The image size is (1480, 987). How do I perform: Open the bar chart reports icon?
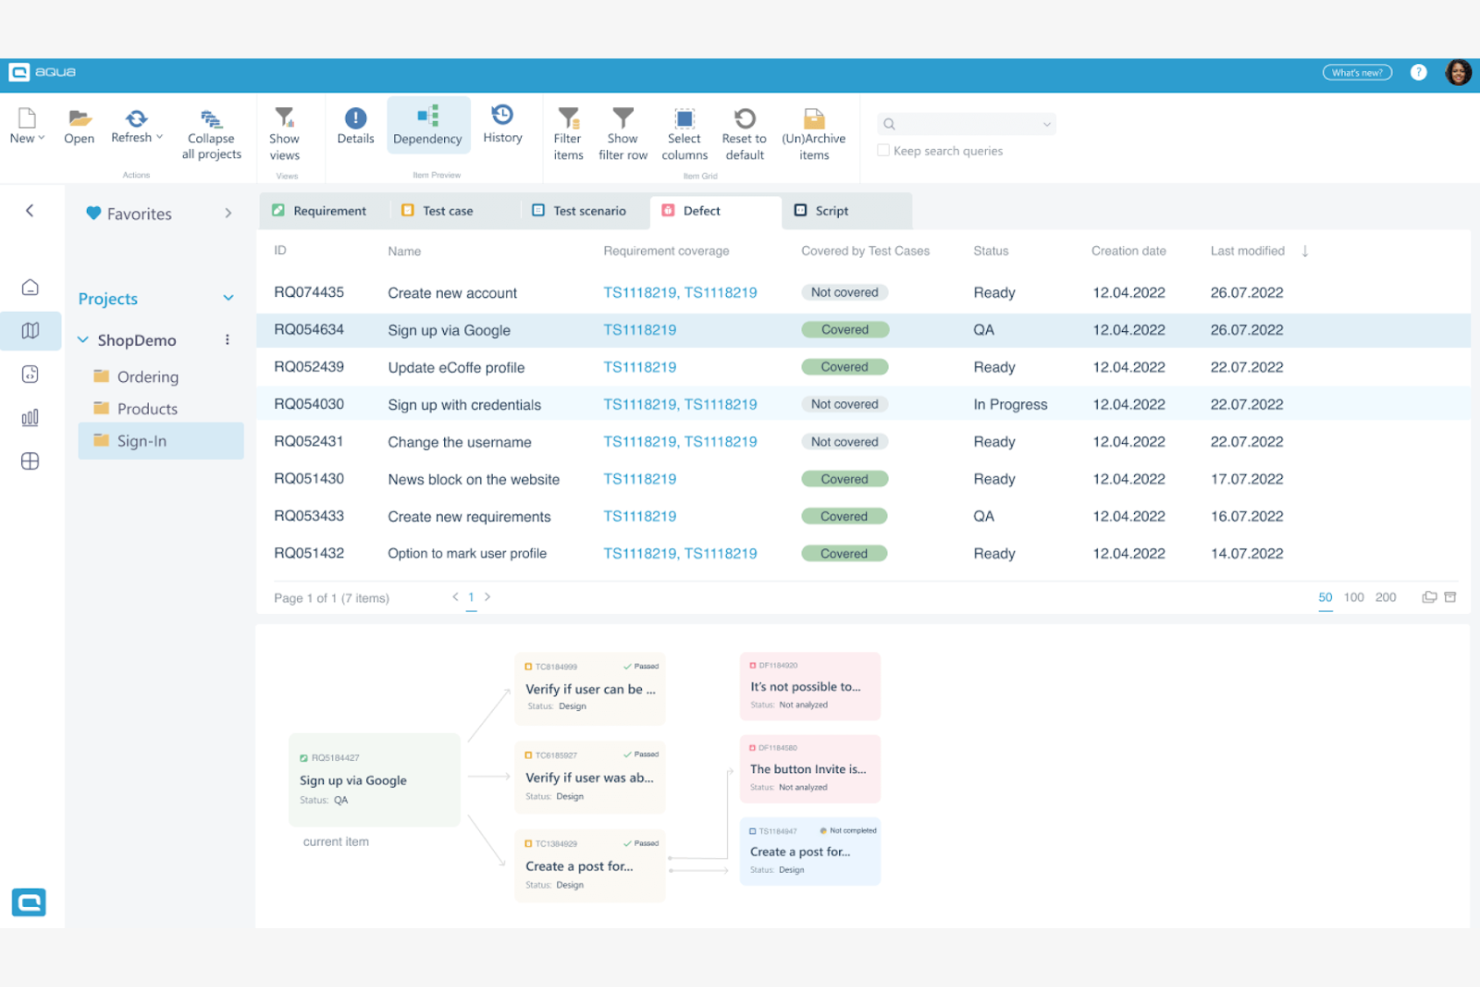point(30,417)
